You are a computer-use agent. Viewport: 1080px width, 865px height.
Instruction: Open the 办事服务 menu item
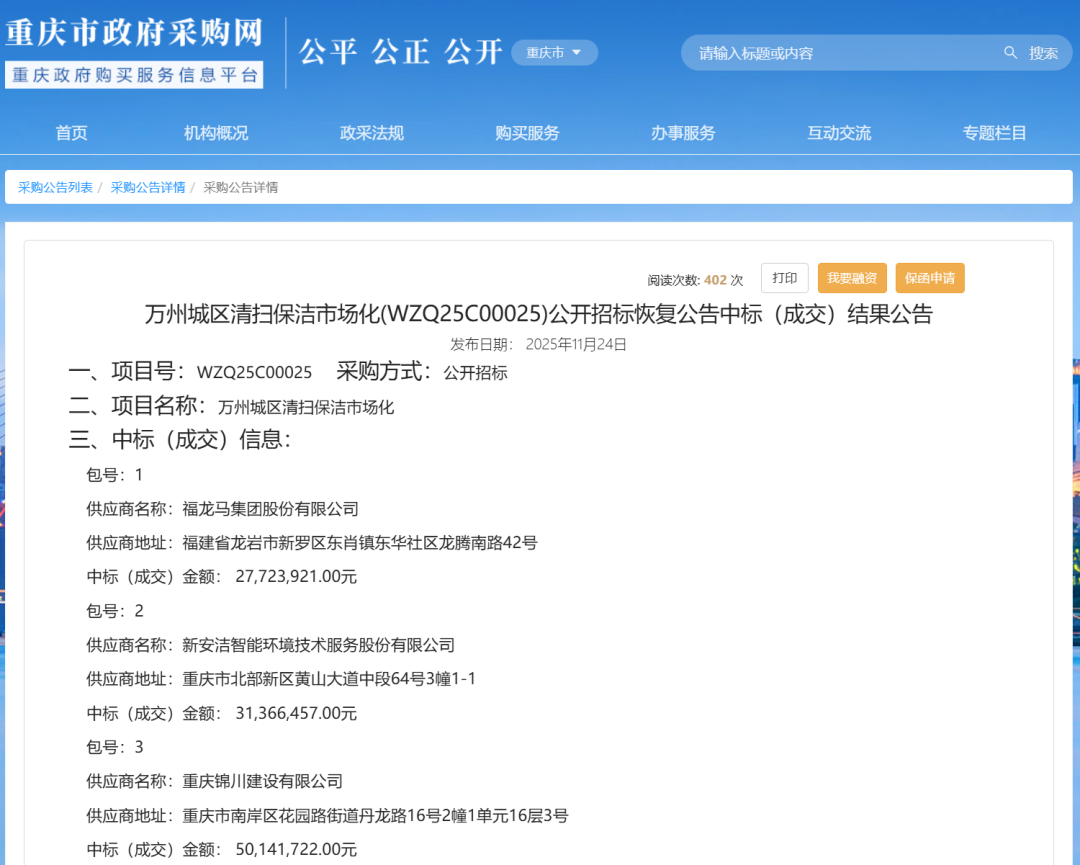click(683, 133)
